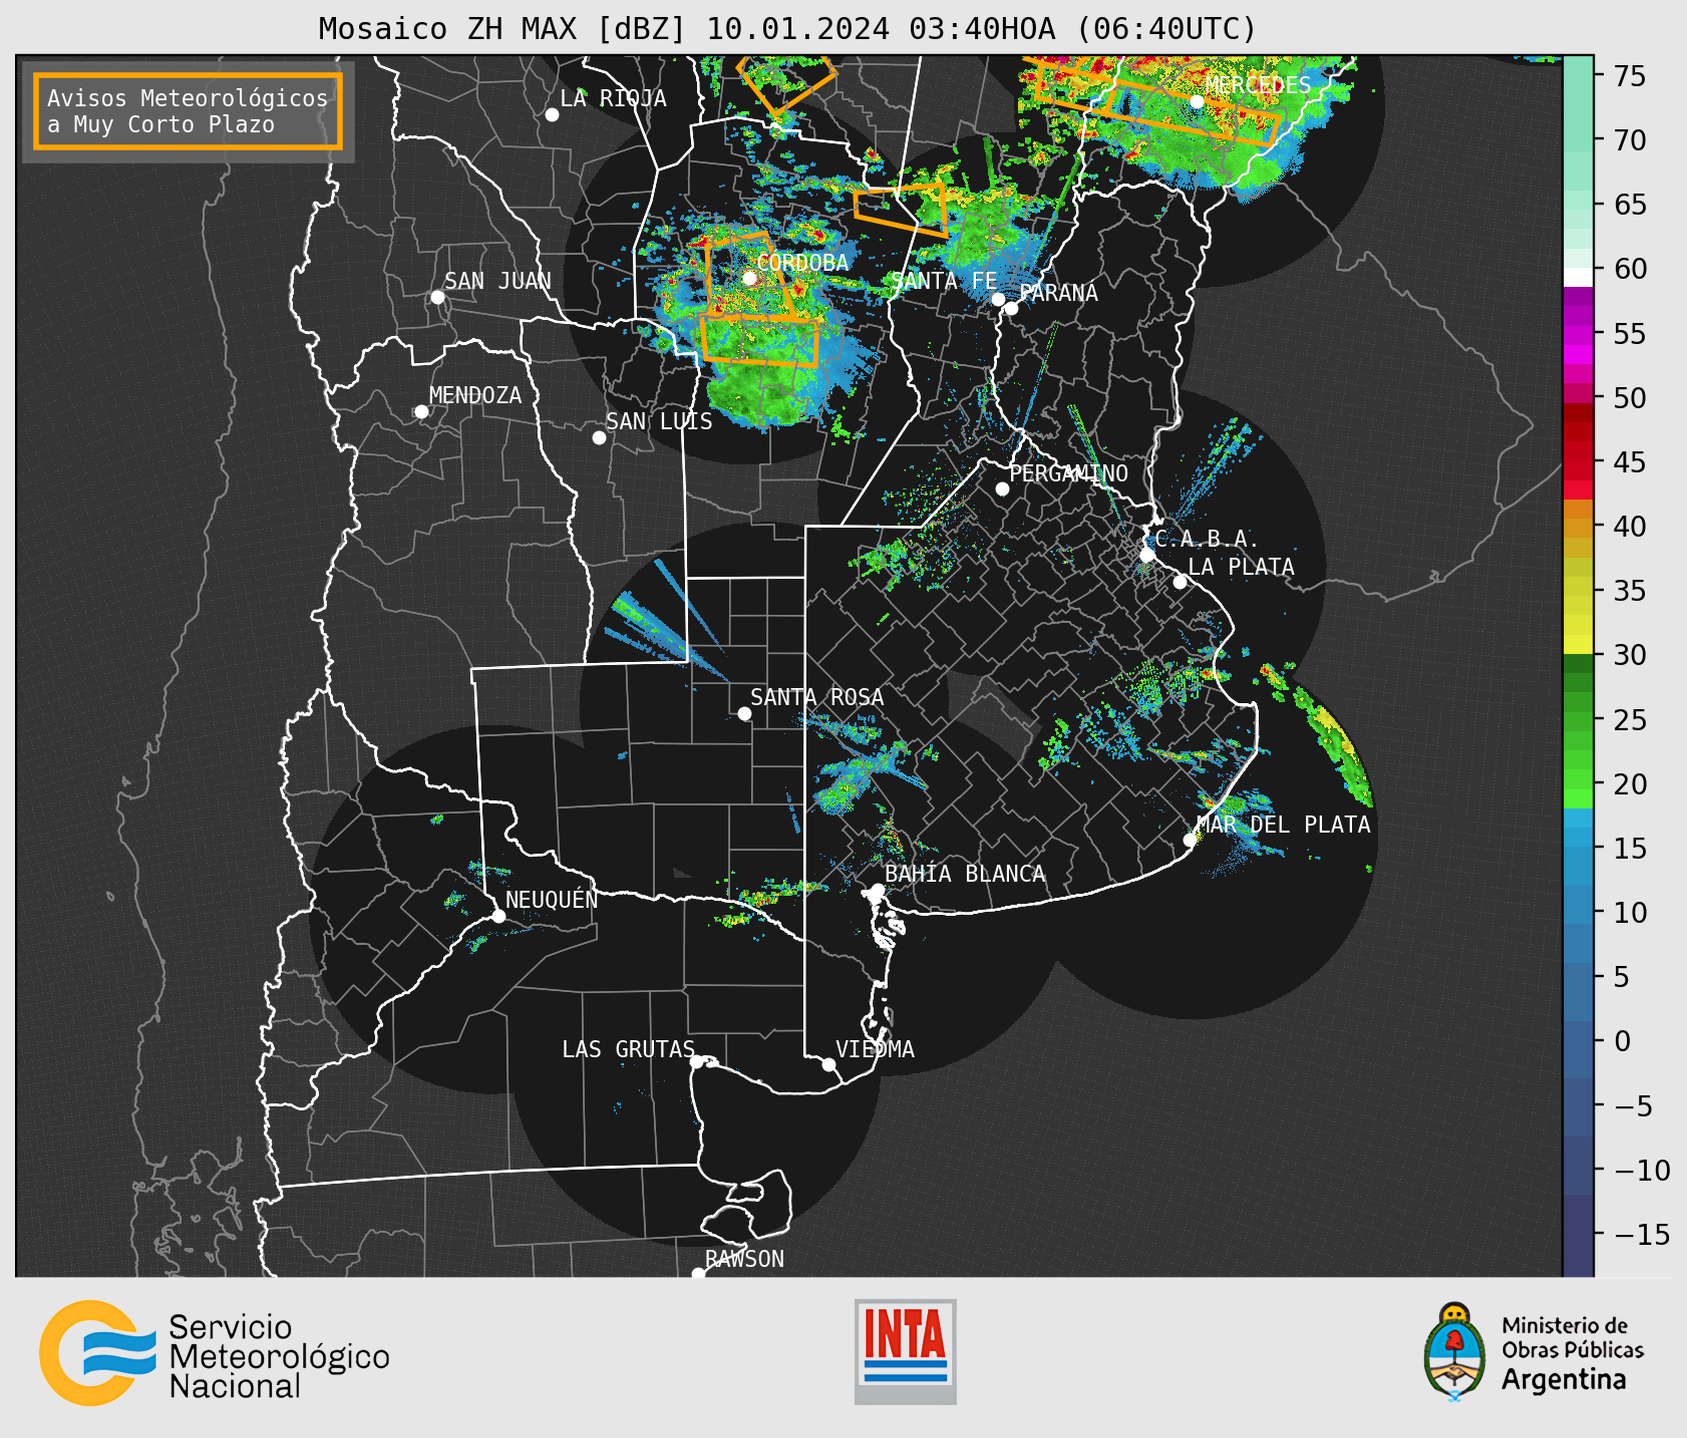This screenshot has height=1438, width=1687.
Task: Click the color scale tick label 5
Action: coord(1621,977)
